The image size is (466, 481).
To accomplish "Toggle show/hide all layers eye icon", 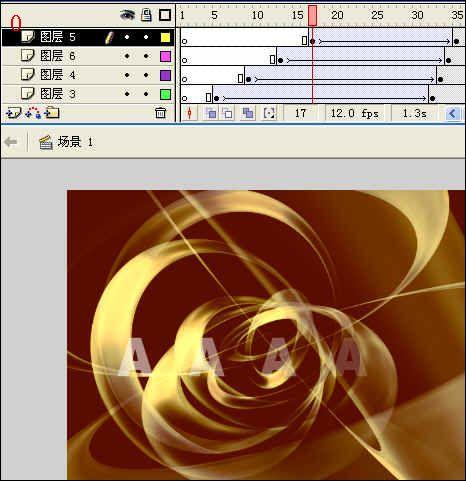I will tap(127, 15).
